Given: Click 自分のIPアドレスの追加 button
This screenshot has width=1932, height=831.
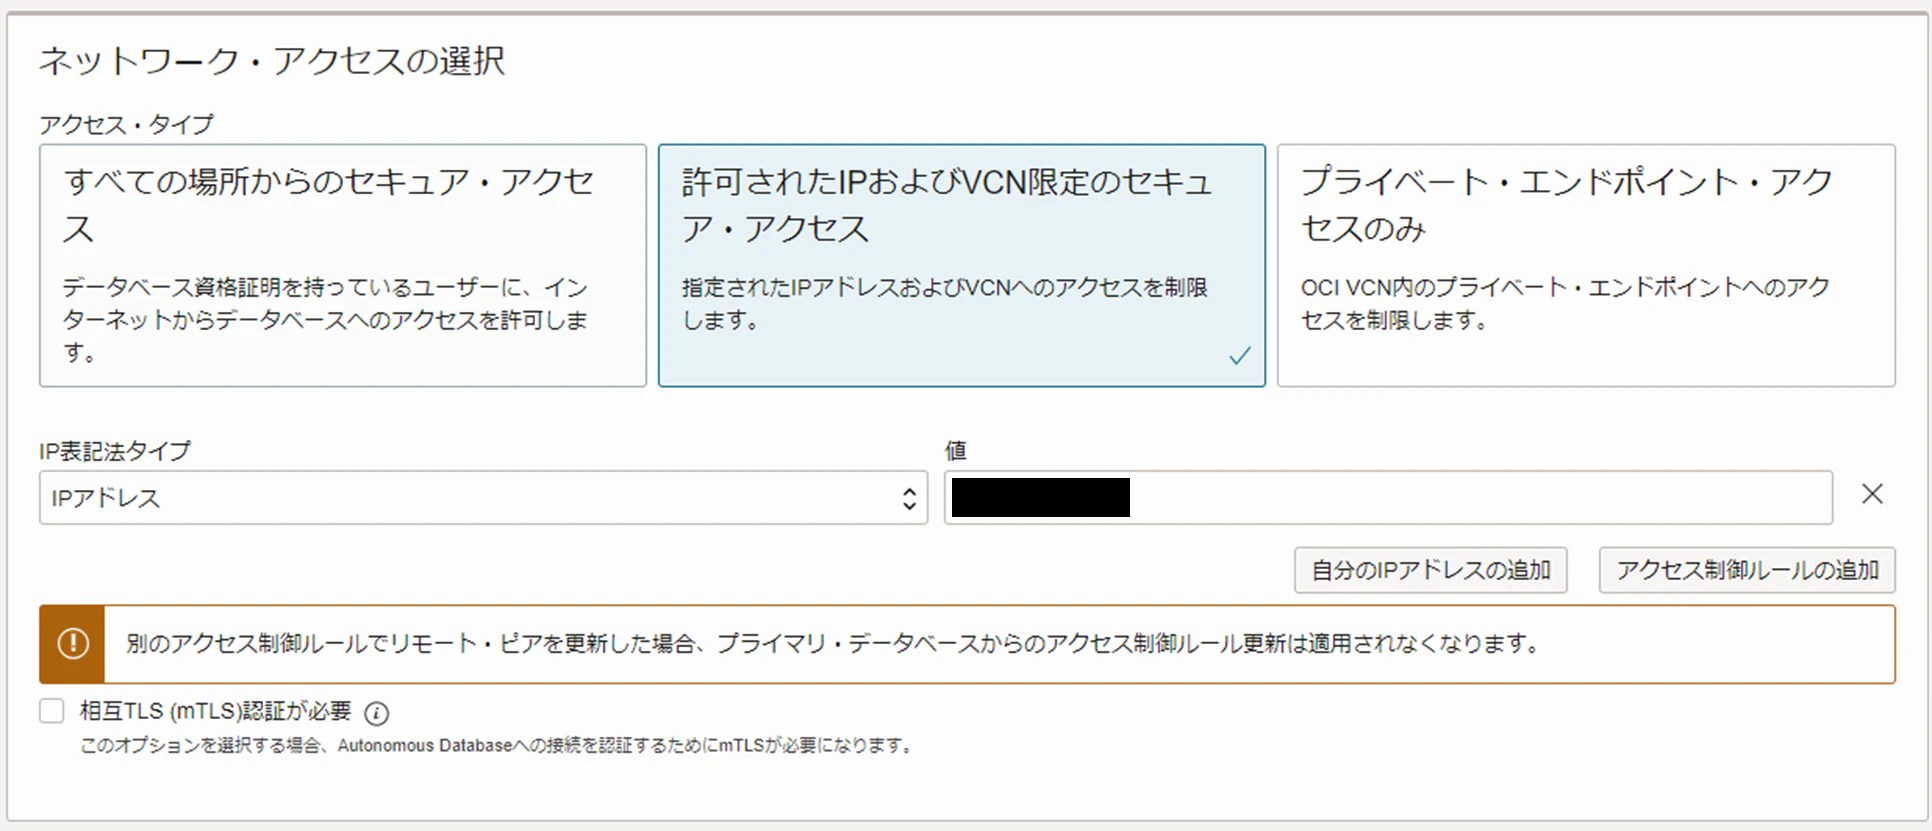Looking at the screenshot, I should click(x=1430, y=570).
